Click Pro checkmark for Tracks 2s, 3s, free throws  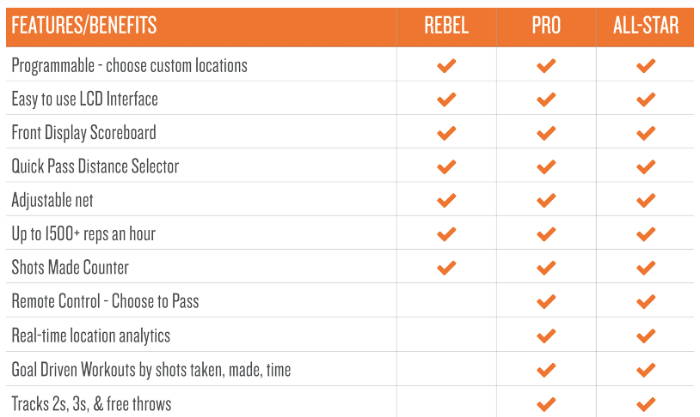[546, 404]
